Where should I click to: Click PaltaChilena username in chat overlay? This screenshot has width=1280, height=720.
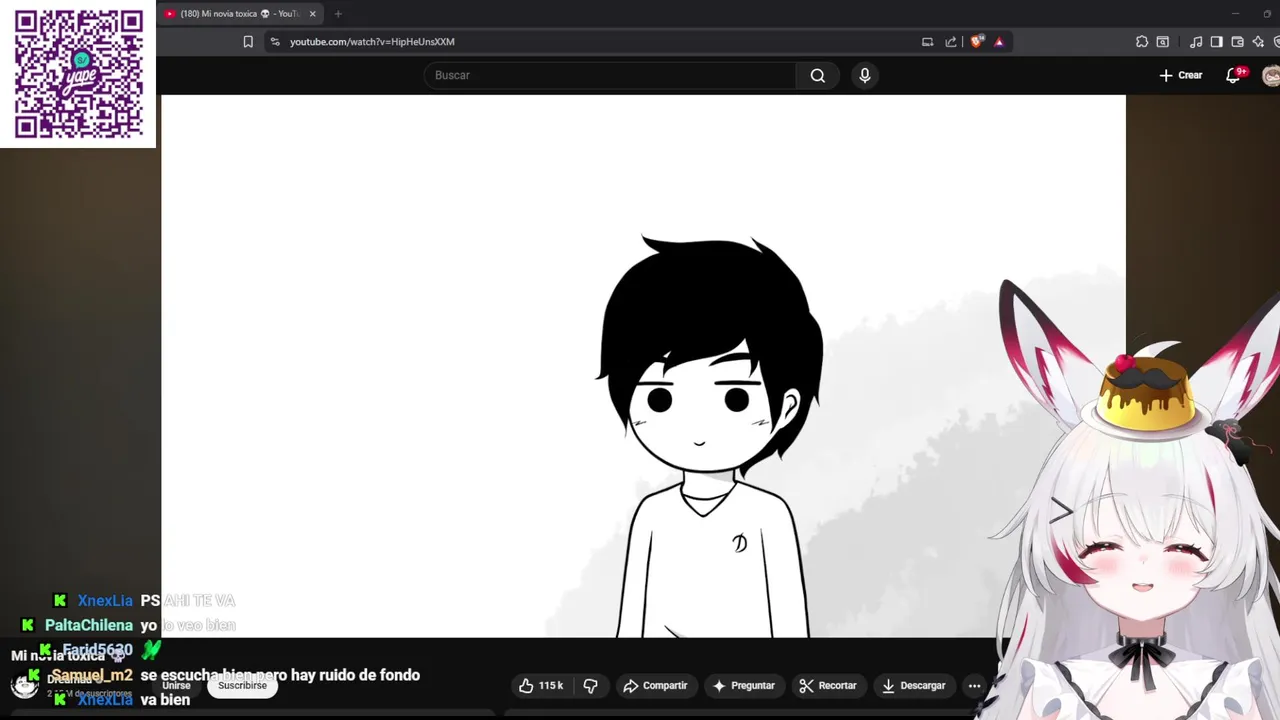click(x=89, y=625)
